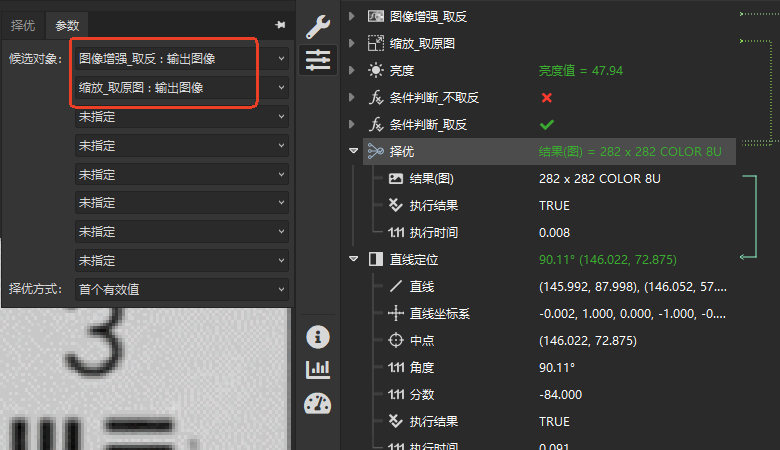Click the 亮度 sun icon
Viewport: 780px width, 450px height.
point(376,70)
